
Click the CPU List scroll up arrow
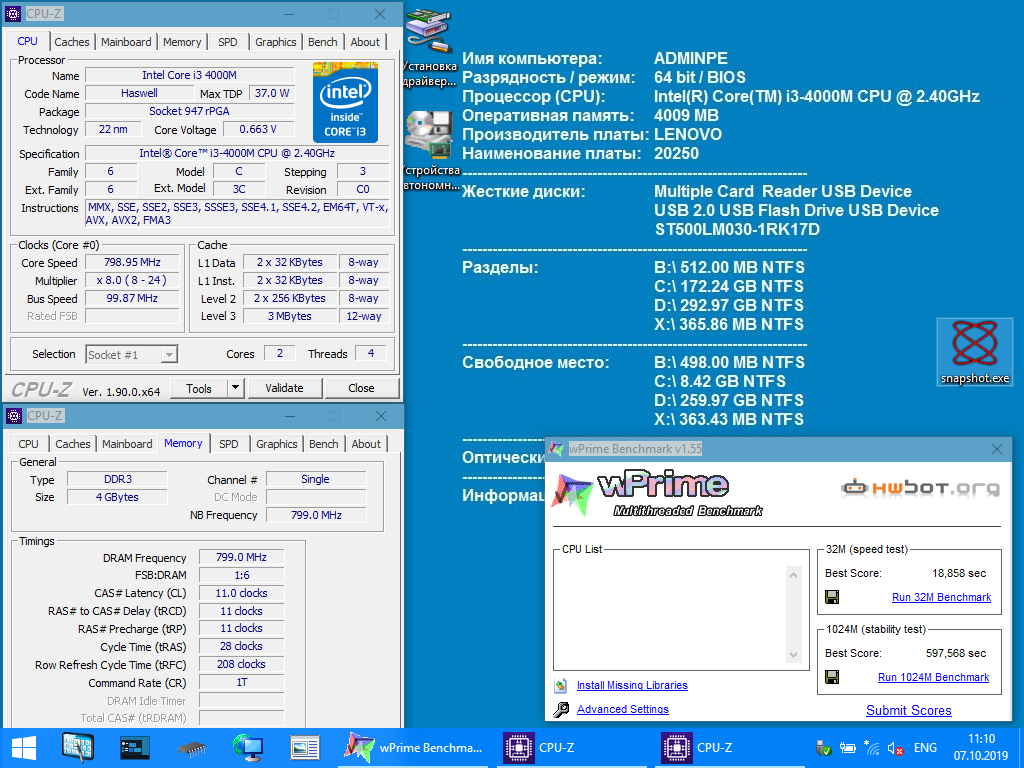coord(793,575)
